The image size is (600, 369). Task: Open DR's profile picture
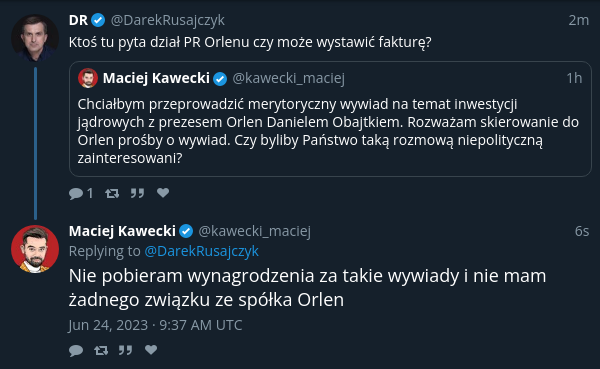(x=35, y=38)
